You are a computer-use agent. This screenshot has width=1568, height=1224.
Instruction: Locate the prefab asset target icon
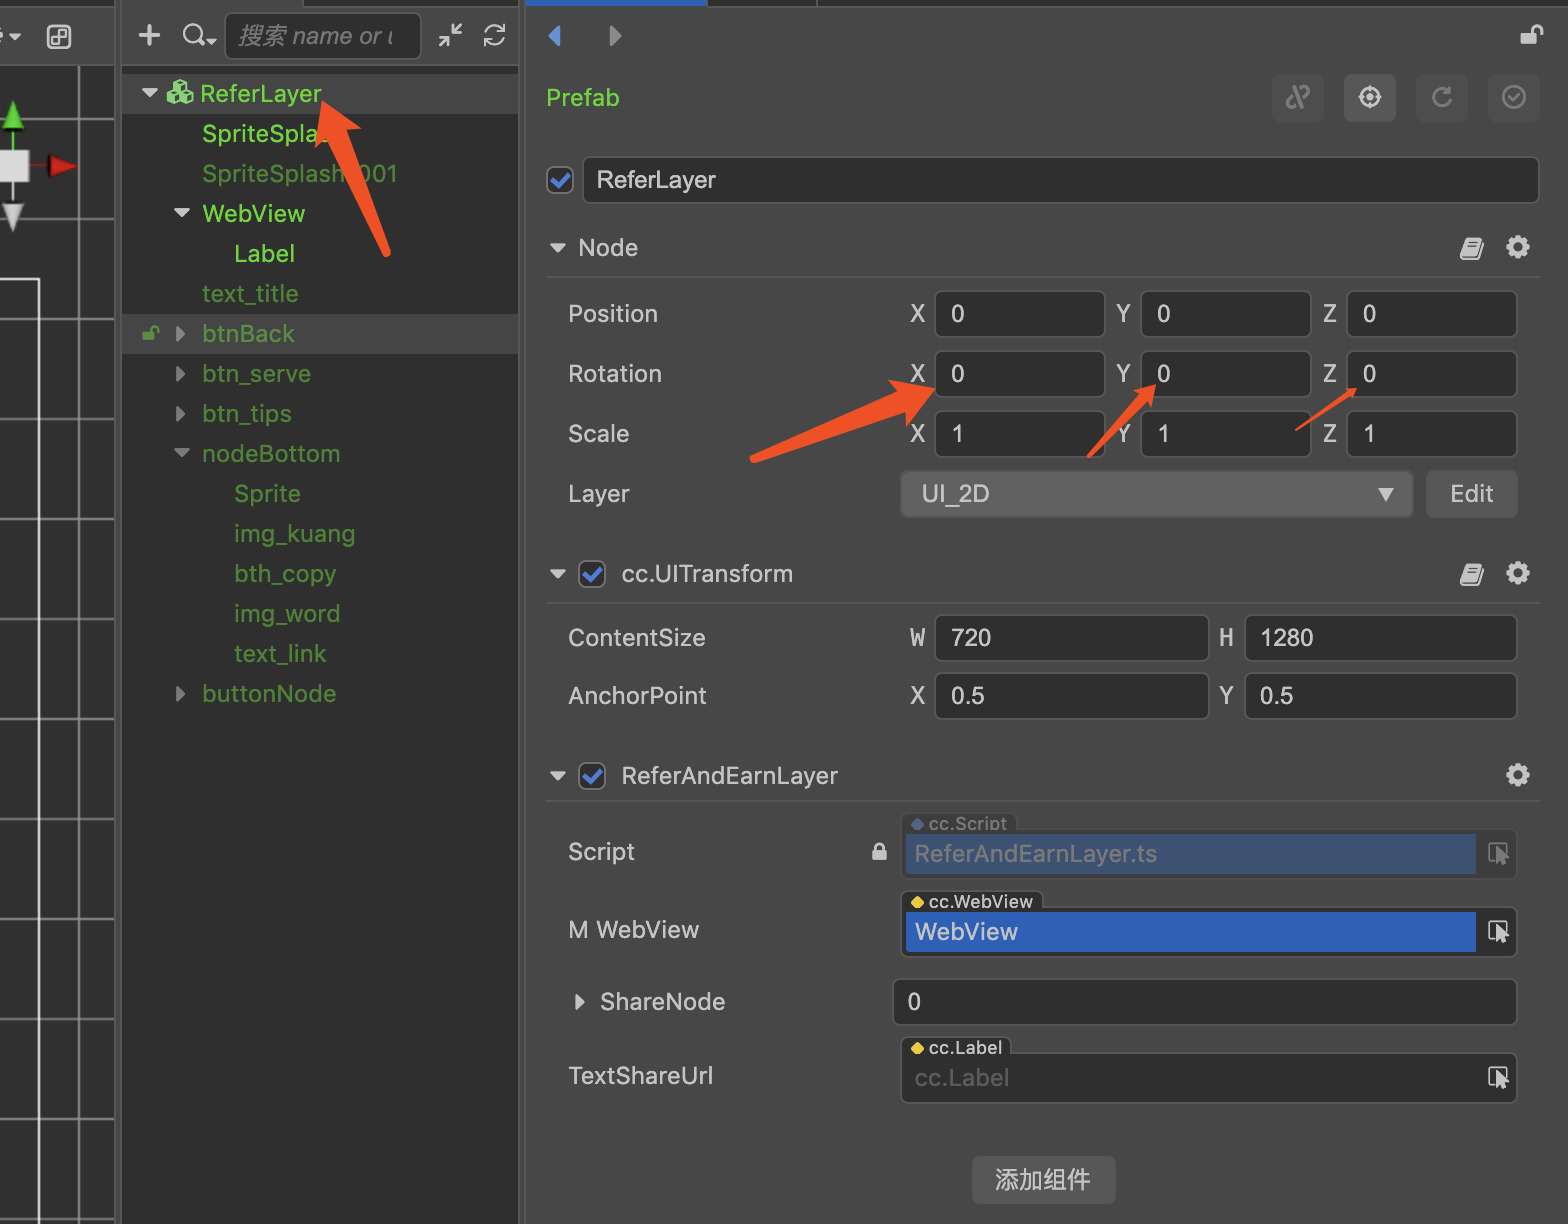click(x=1369, y=97)
